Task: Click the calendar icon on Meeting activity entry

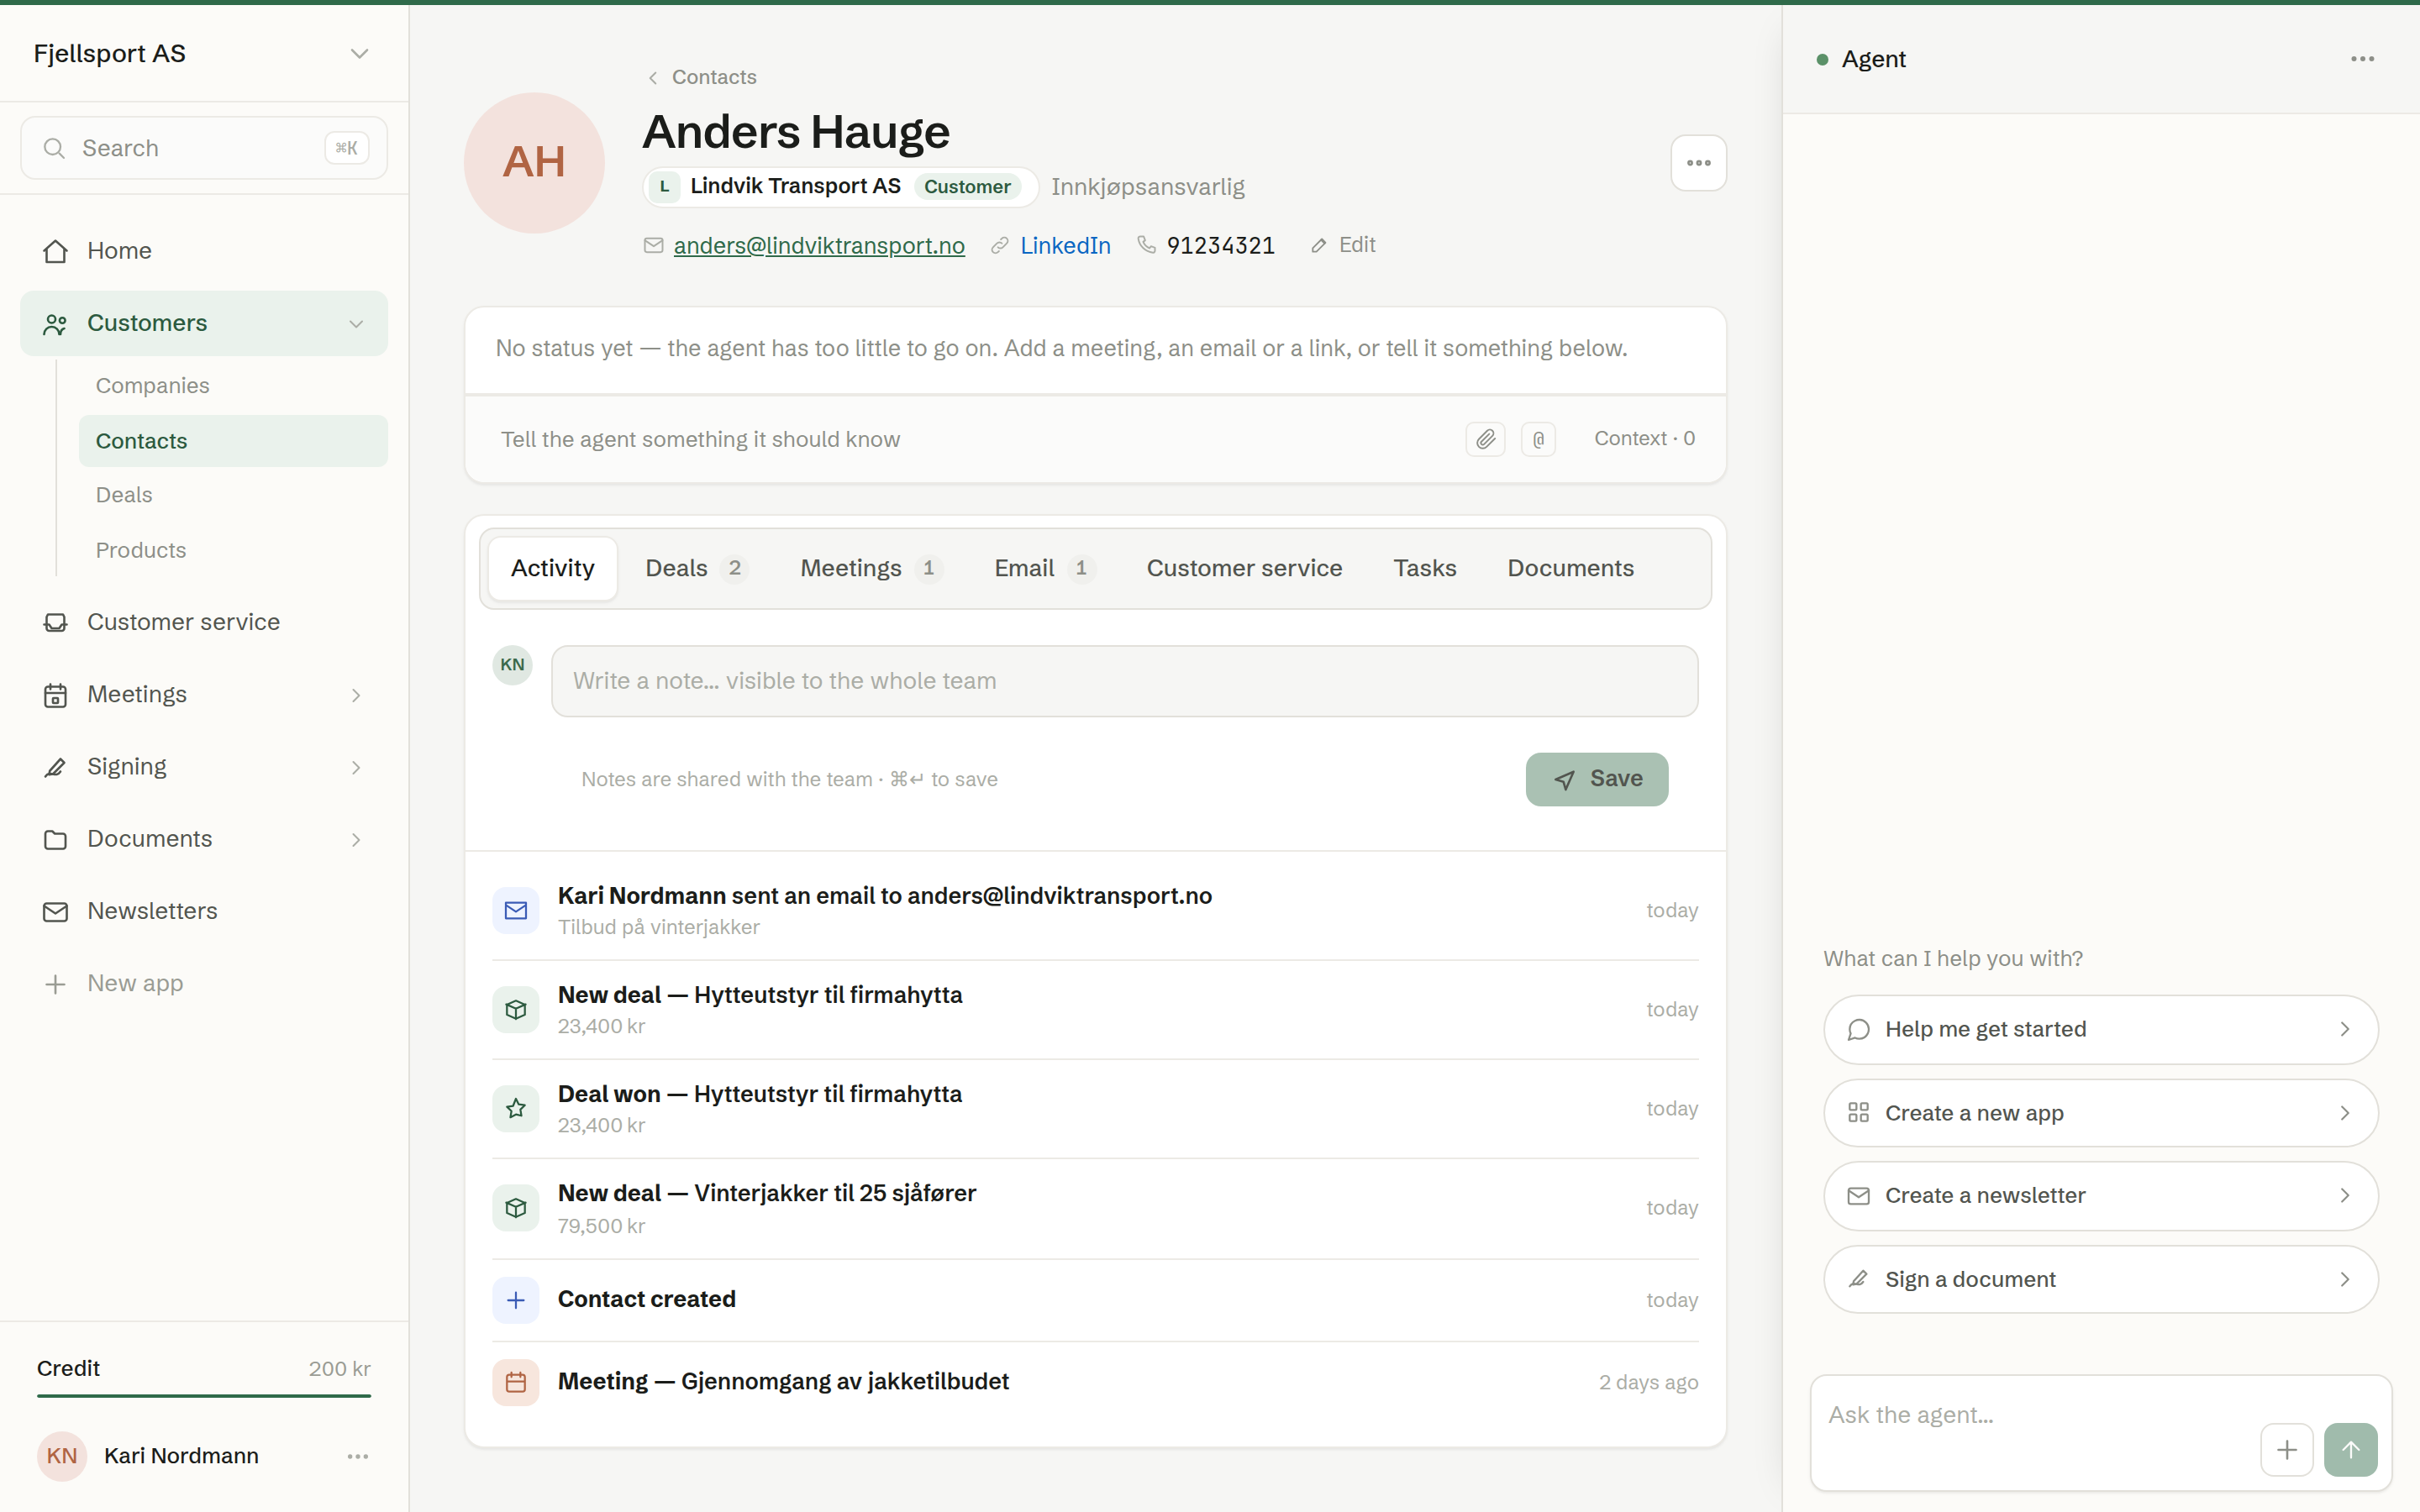Action: (x=516, y=1382)
